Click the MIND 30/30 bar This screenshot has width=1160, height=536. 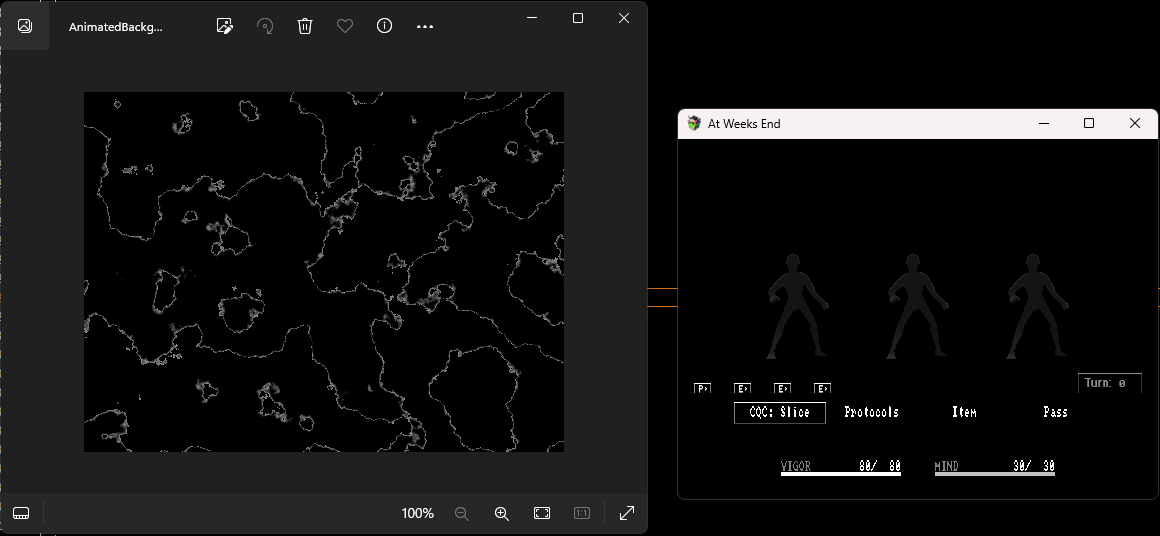coord(995,467)
